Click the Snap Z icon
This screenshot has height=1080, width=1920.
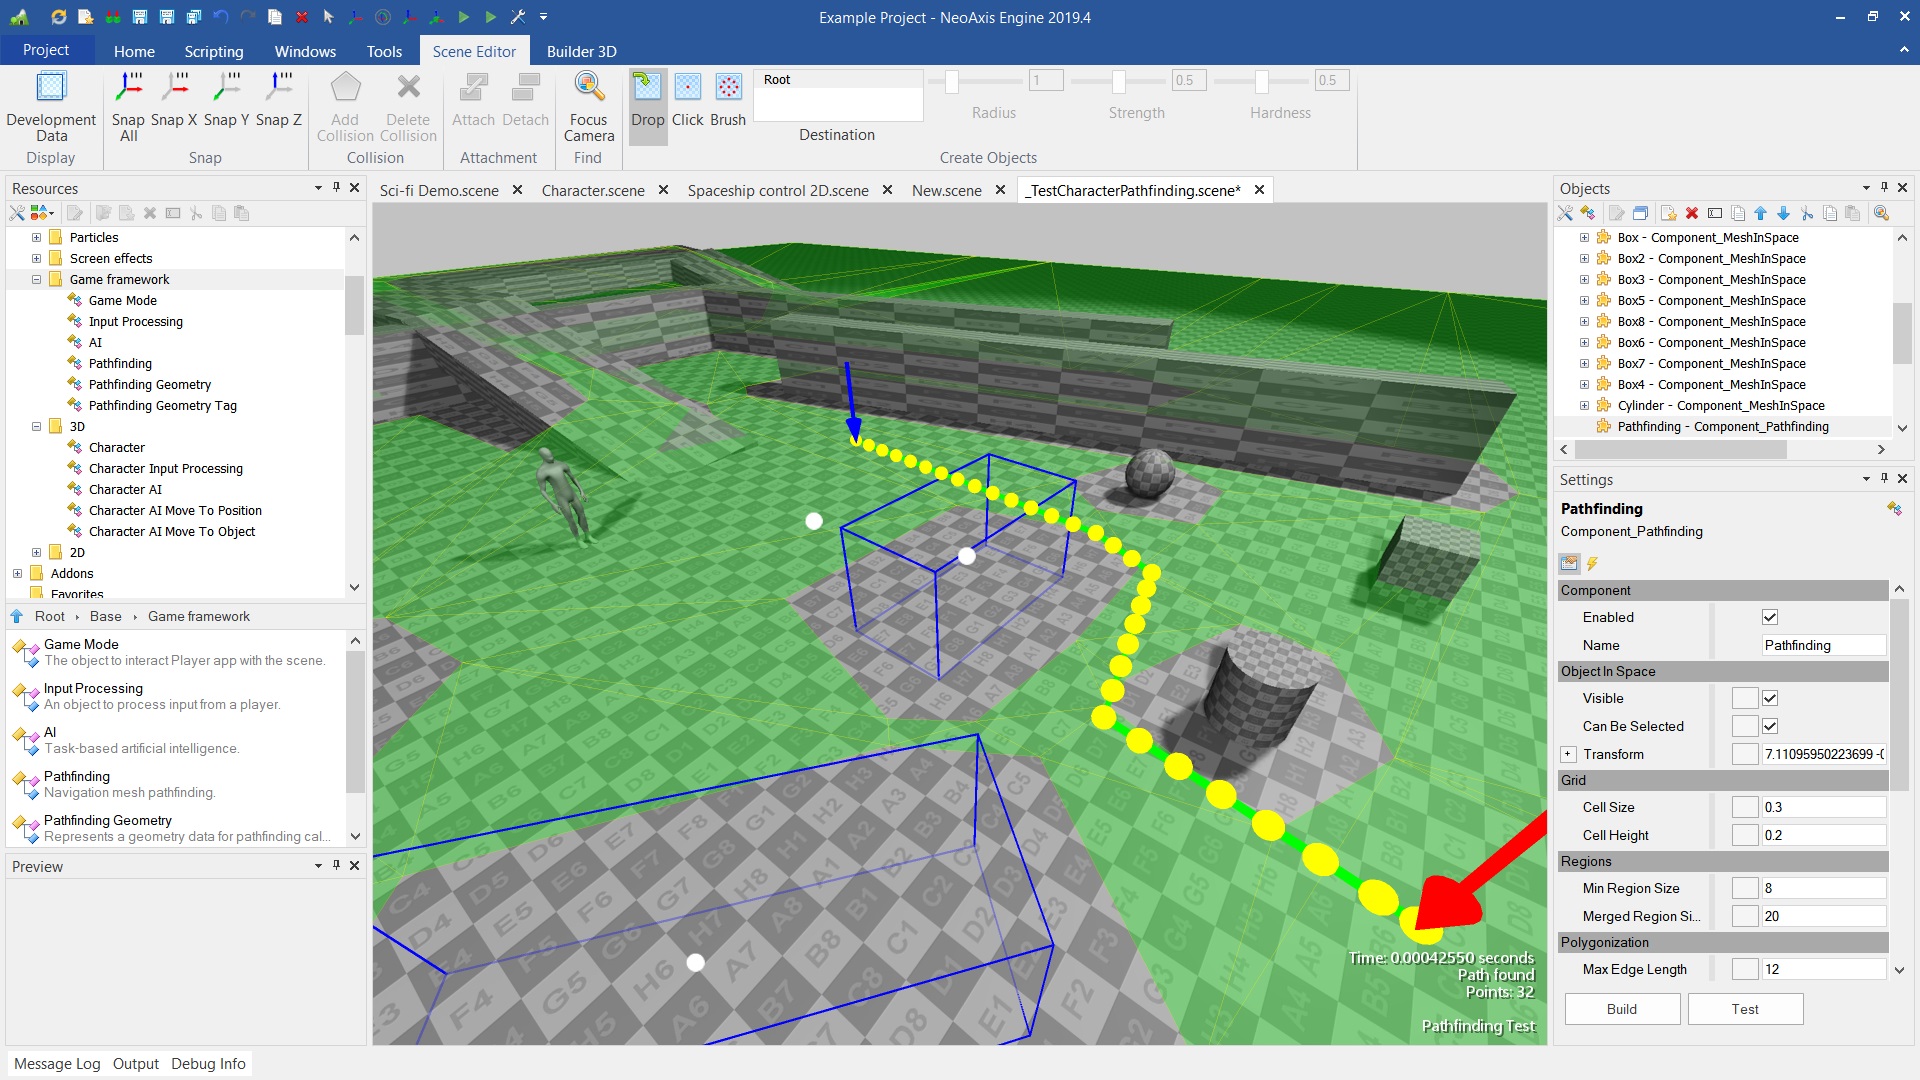[x=279, y=88]
